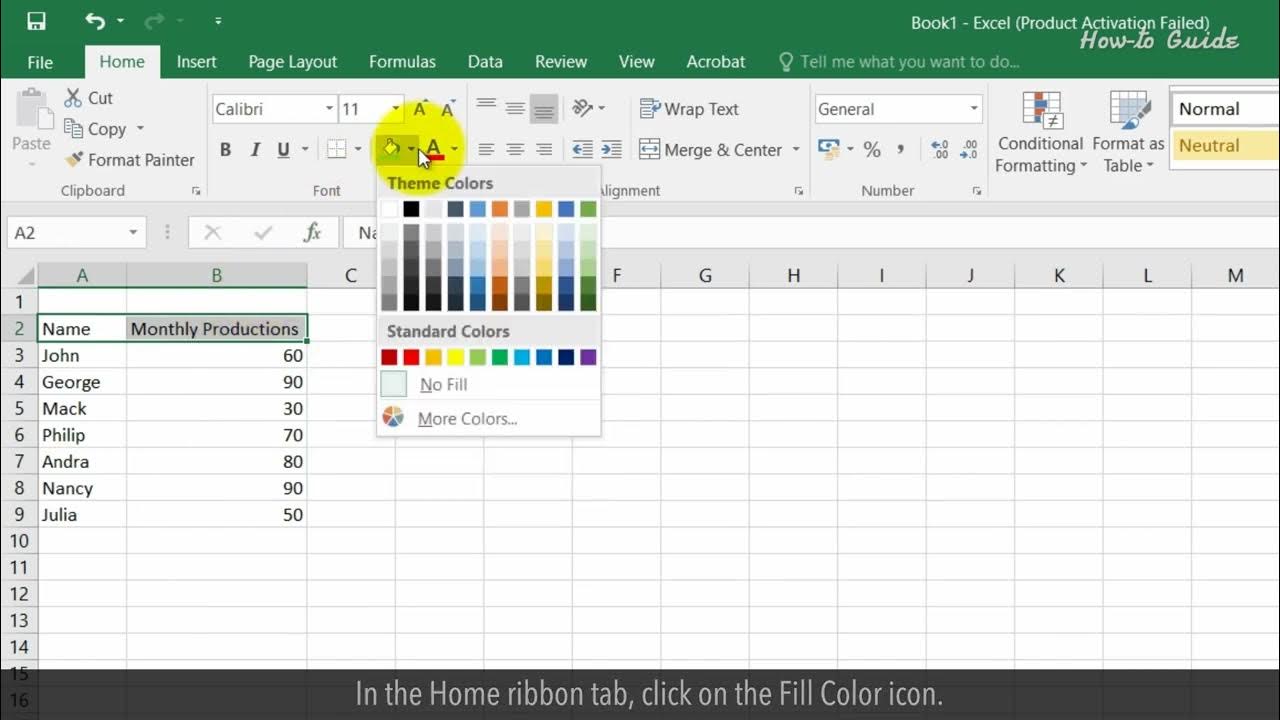Image resolution: width=1280 pixels, height=720 pixels.
Task: Click the Increase Decimal icon
Action: coord(939,150)
